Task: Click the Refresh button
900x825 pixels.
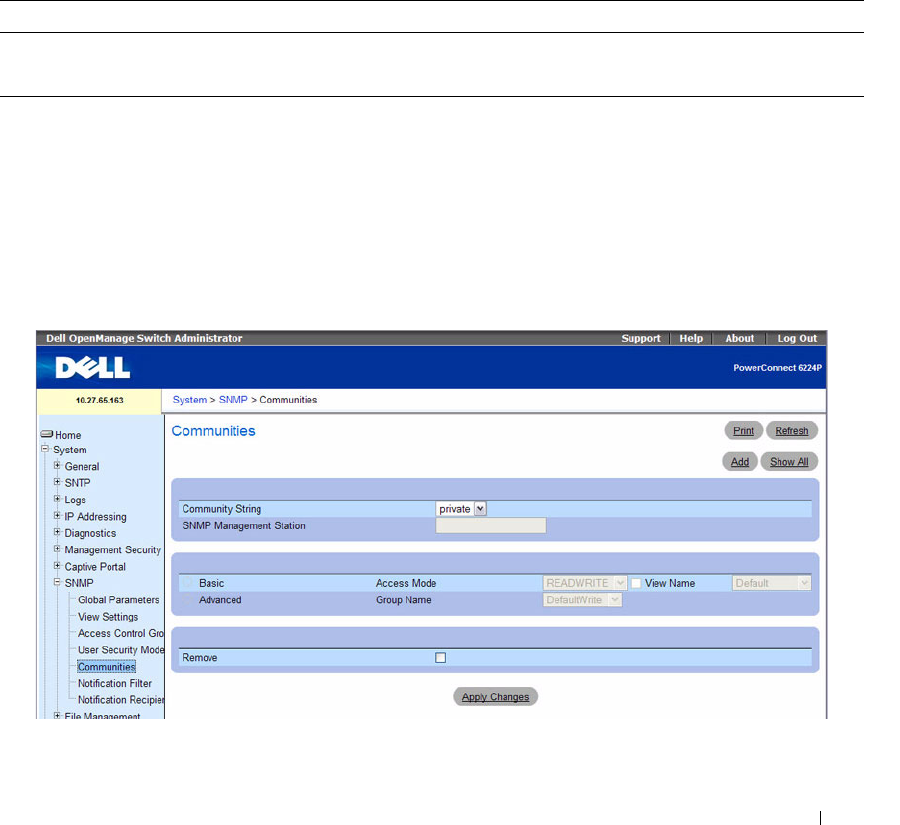Action: click(792, 431)
